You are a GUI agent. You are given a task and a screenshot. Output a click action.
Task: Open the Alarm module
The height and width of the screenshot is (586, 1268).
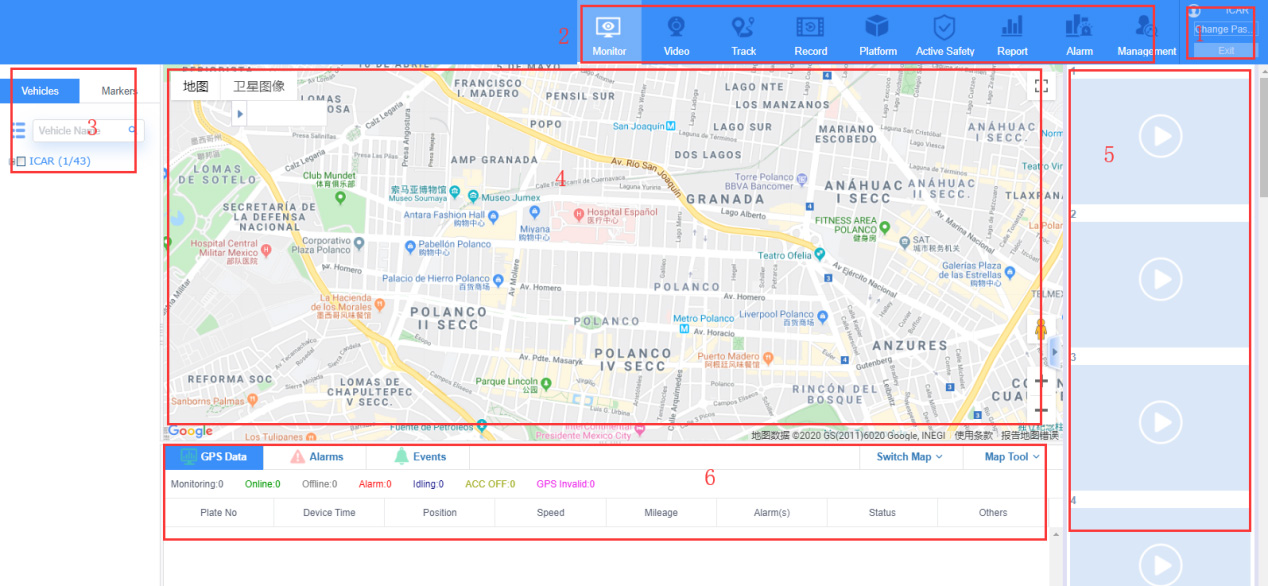1079,36
